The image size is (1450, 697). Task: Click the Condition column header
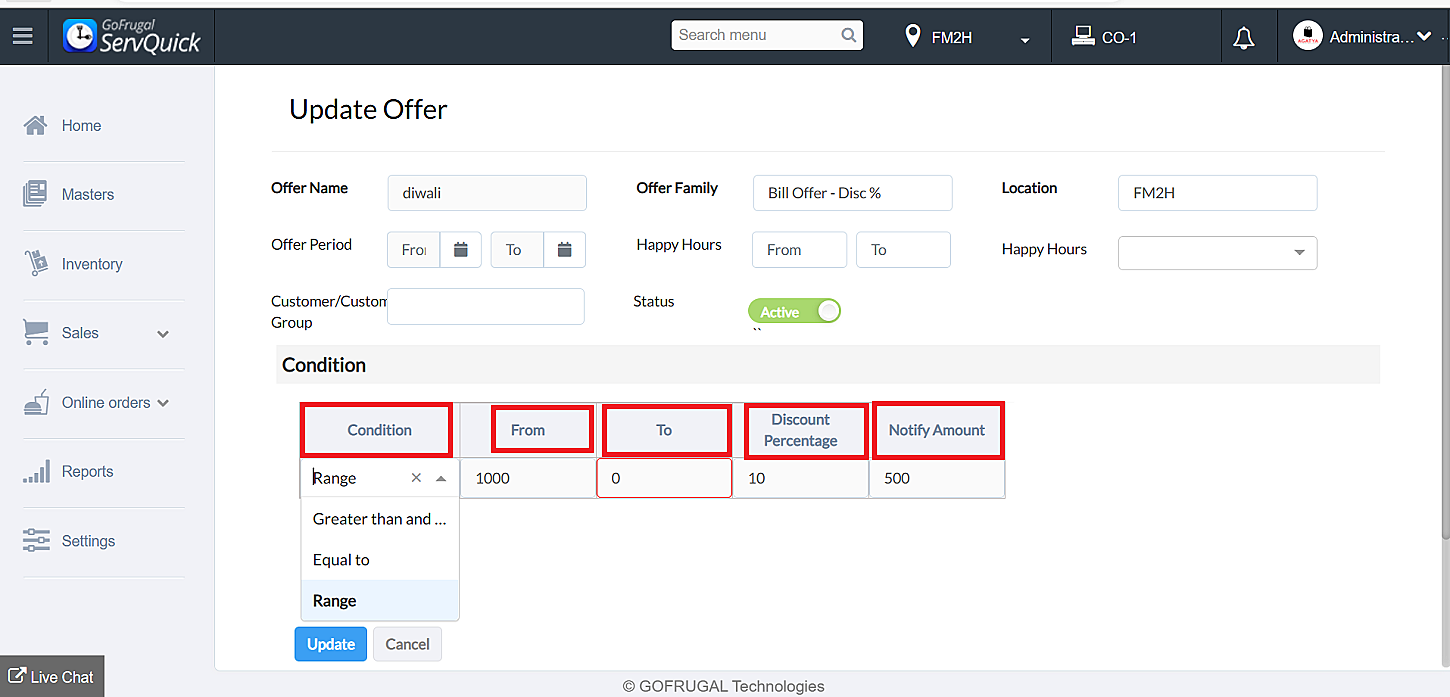tap(379, 430)
